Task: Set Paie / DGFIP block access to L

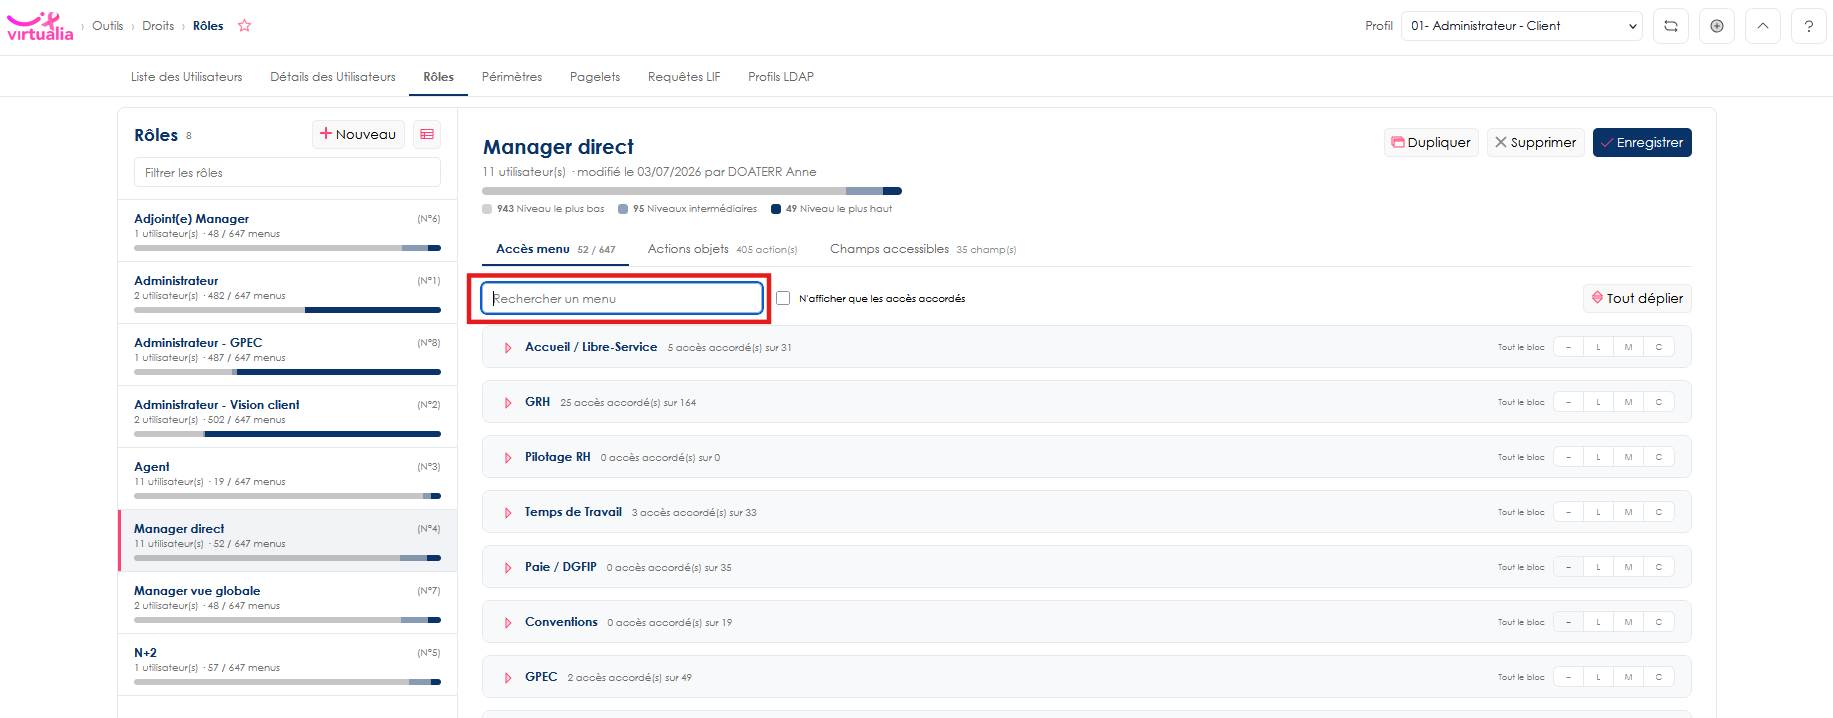Action: coord(1598,567)
